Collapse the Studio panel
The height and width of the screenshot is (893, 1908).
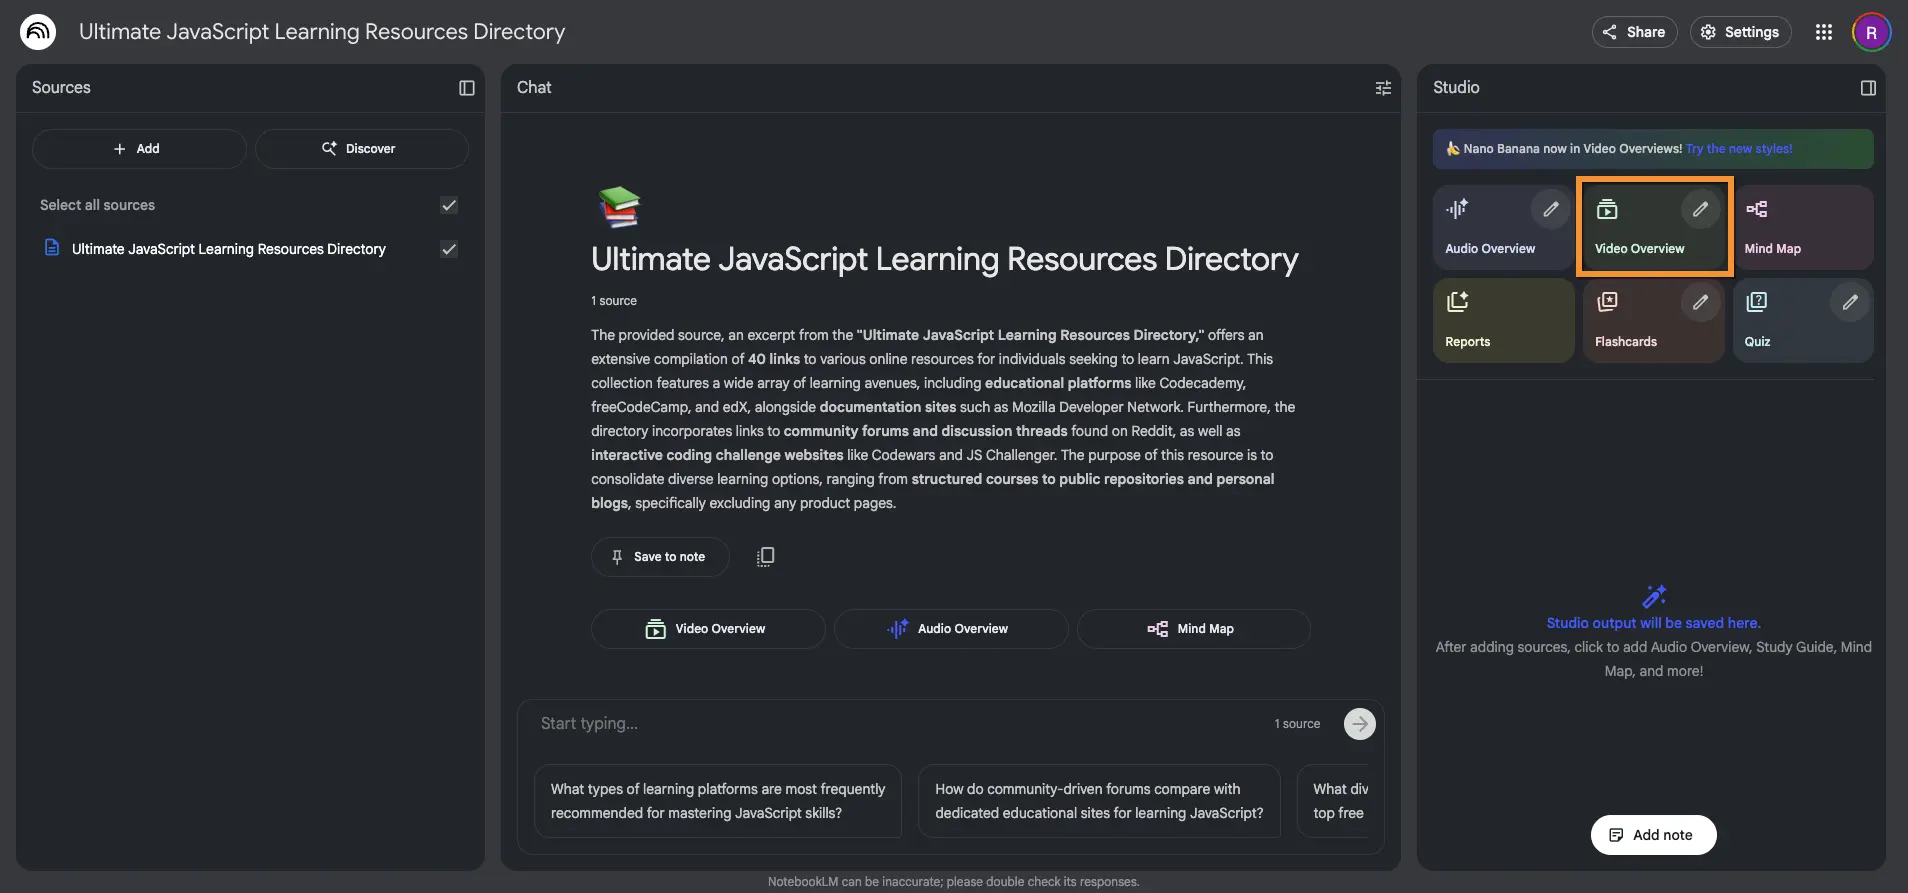(x=1867, y=88)
